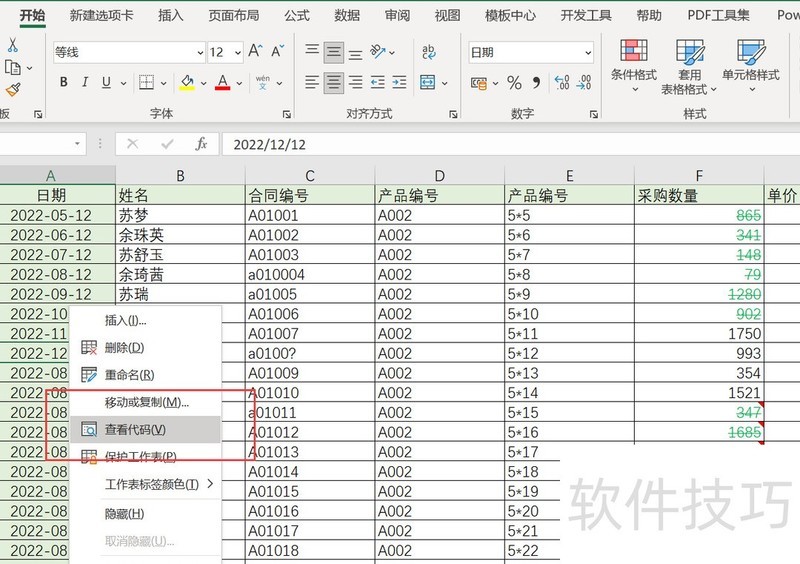Expand the font size 12 dropdown
The image size is (800, 564).
point(237,52)
